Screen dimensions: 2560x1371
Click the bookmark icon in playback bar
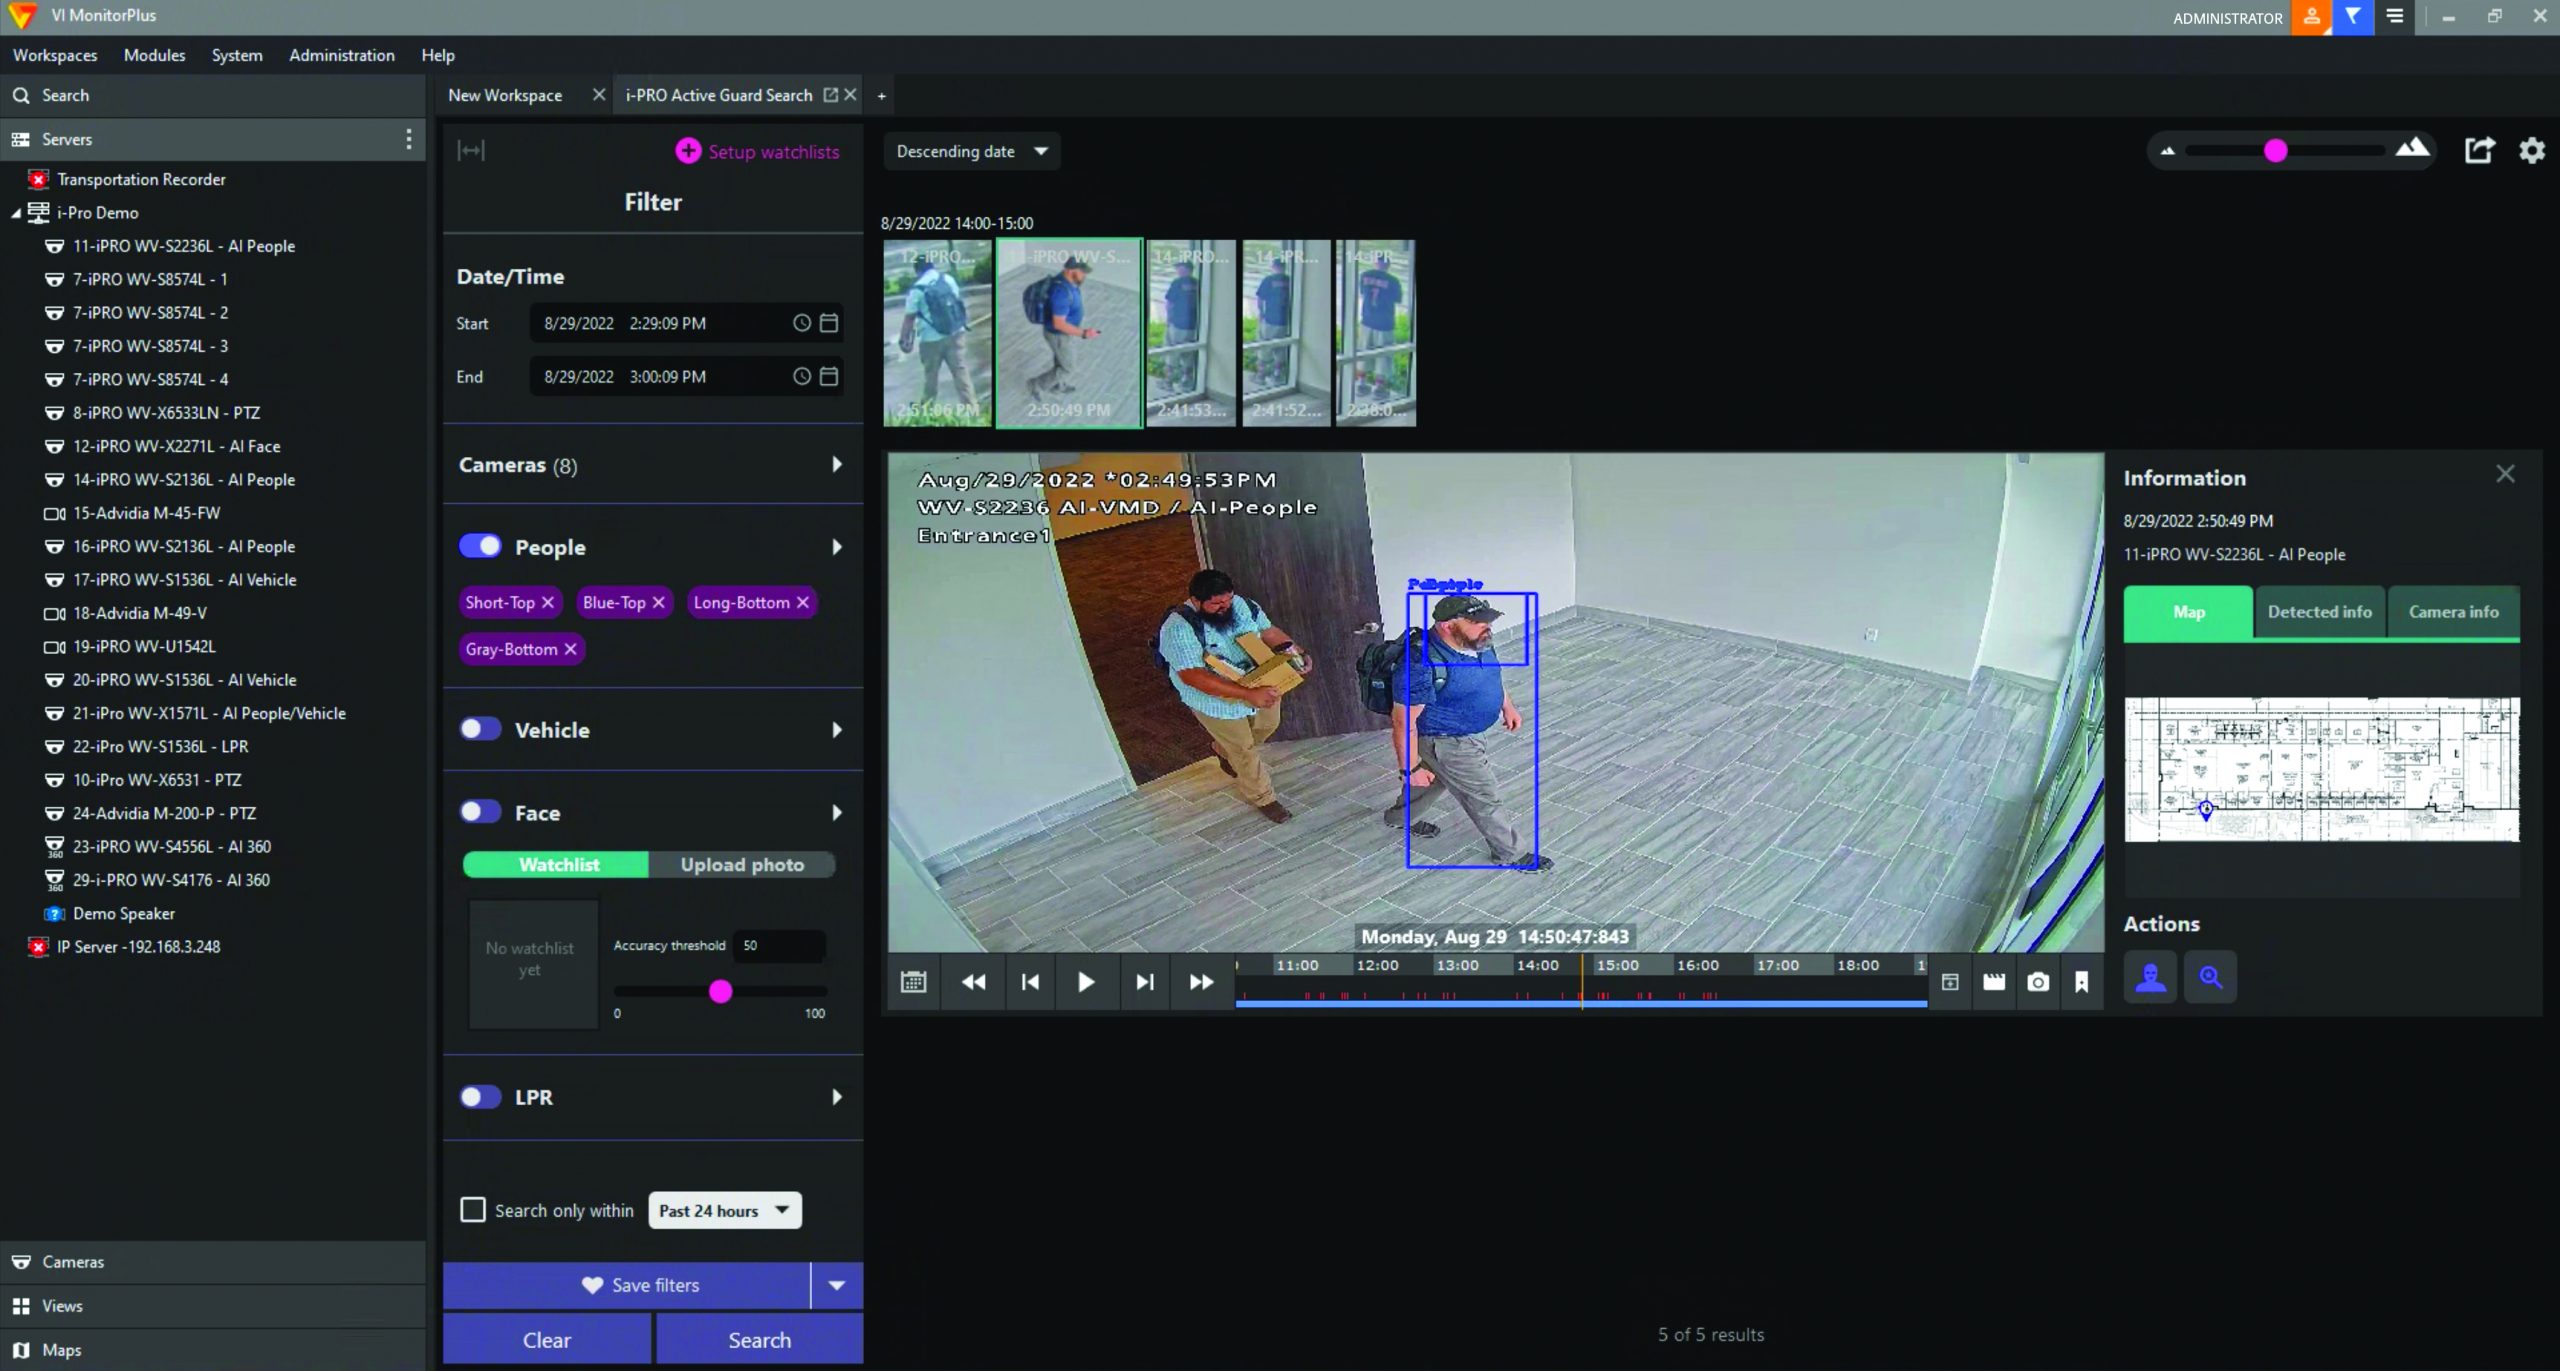[2081, 982]
